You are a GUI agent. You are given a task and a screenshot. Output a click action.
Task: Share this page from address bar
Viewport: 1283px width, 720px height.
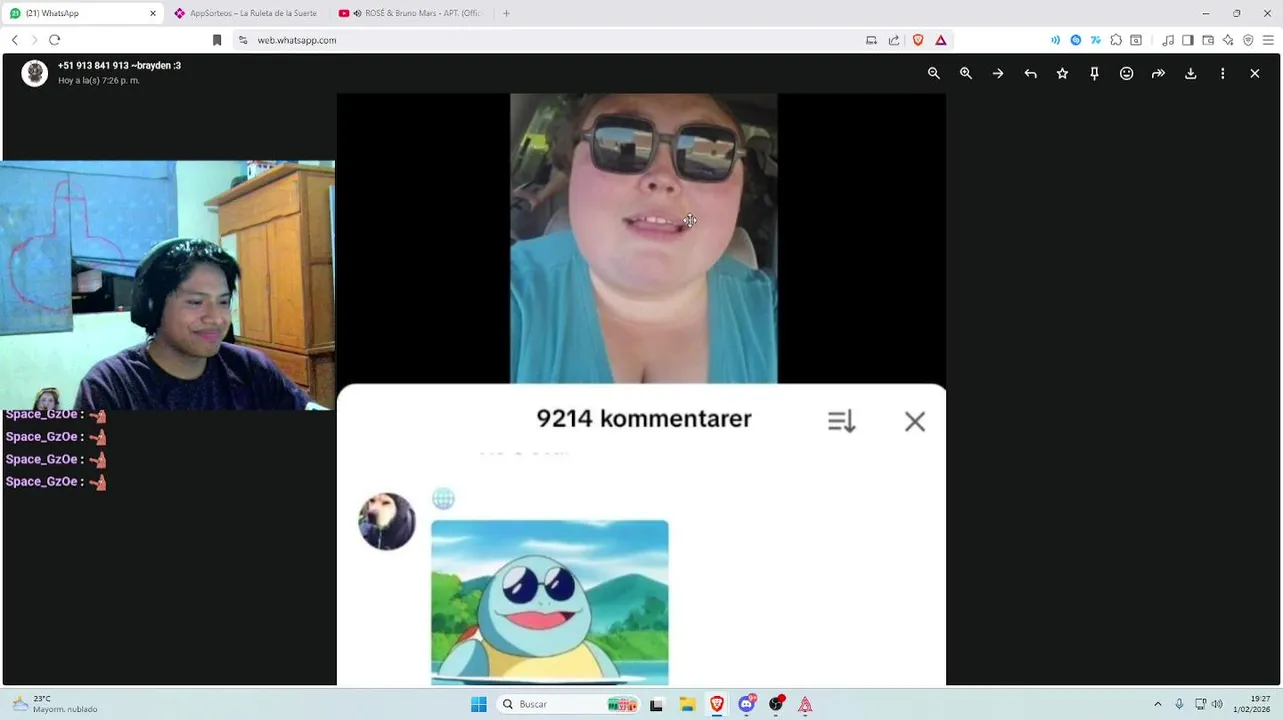tap(894, 40)
